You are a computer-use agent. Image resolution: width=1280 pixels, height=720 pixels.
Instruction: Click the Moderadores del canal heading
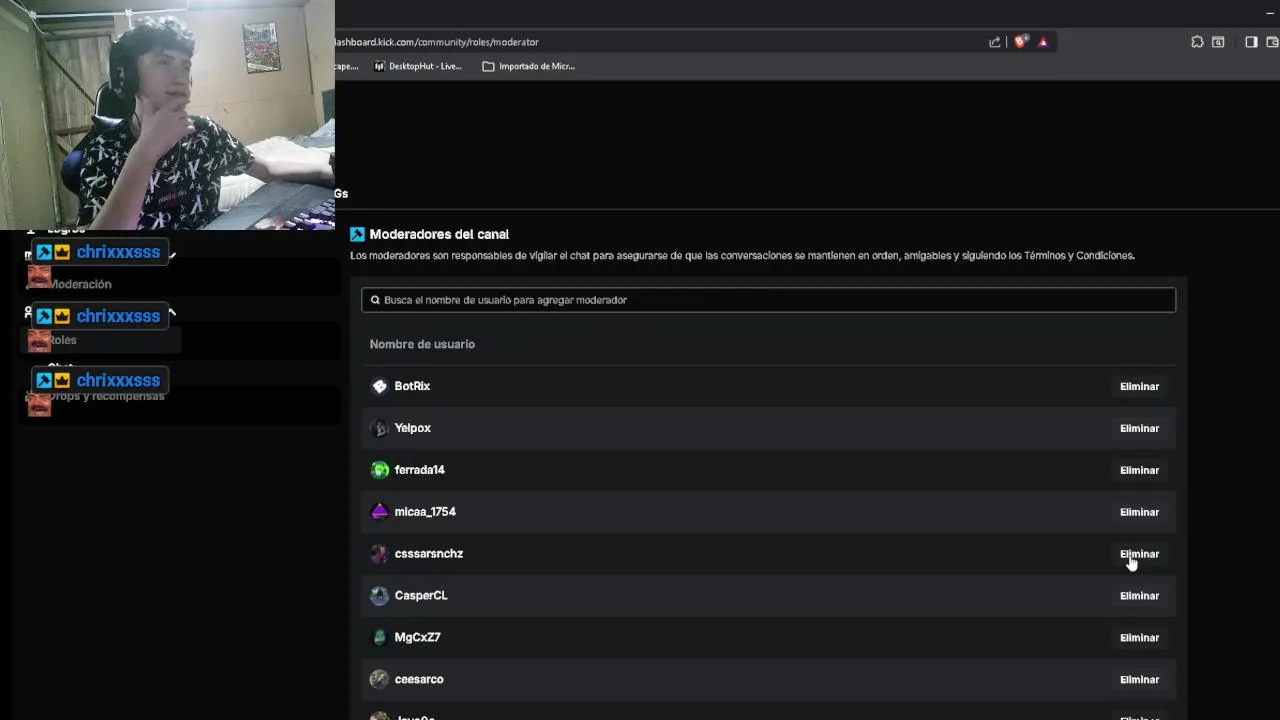pyautogui.click(x=439, y=234)
